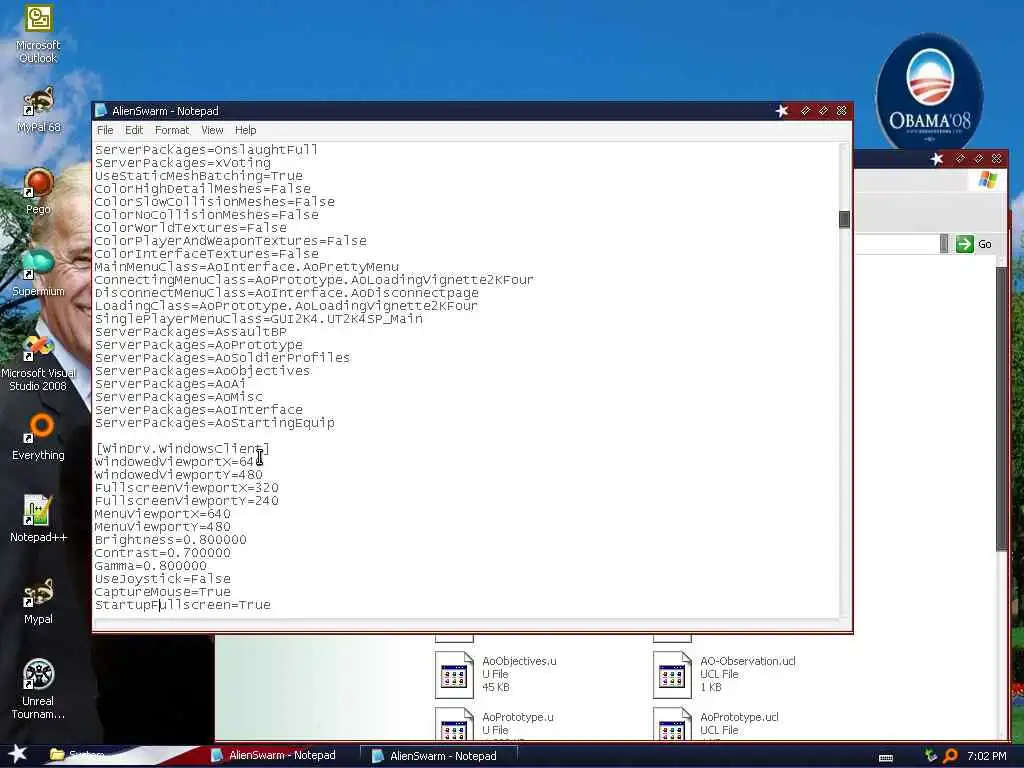Click the star Start button on taskbar

(x=18, y=754)
